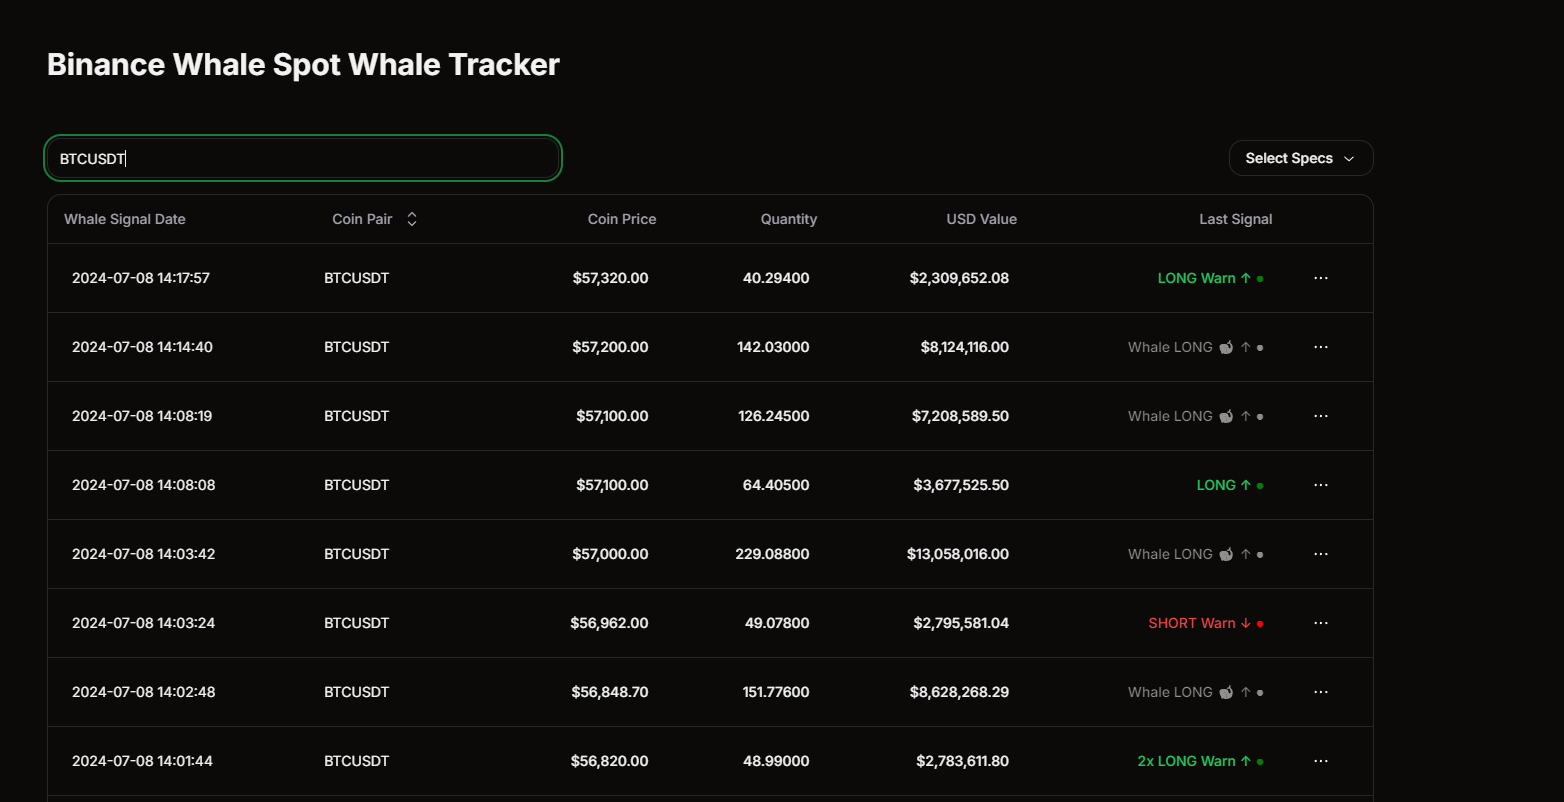Click the BTCUSDT search input field
This screenshot has height=802, width=1564.
point(303,158)
